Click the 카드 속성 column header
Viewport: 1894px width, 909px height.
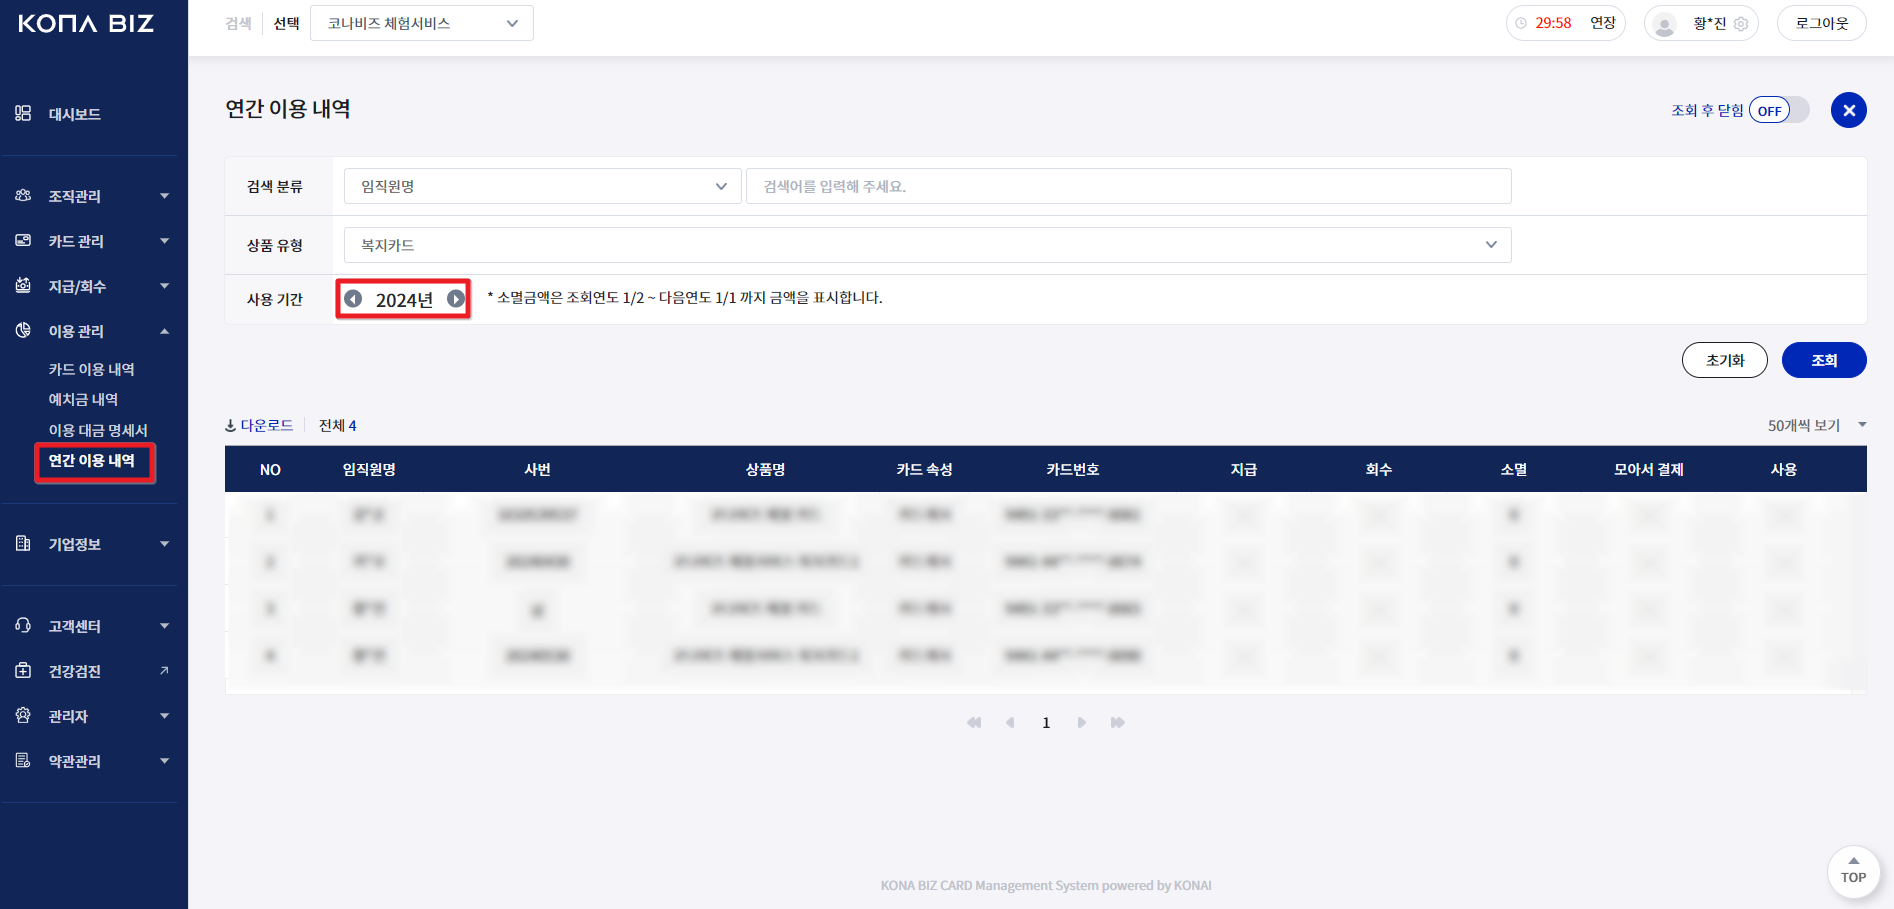(925, 469)
